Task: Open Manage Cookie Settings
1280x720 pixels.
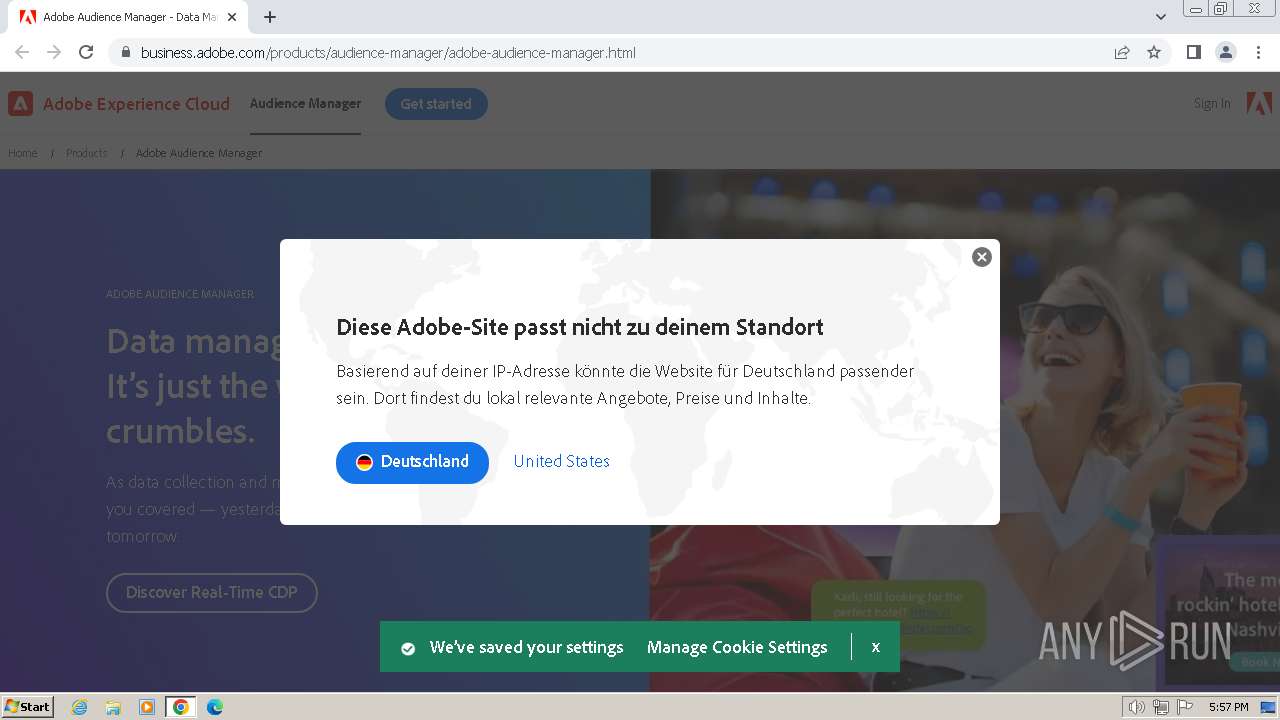Action: pyautogui.click(x=737, y=647)
